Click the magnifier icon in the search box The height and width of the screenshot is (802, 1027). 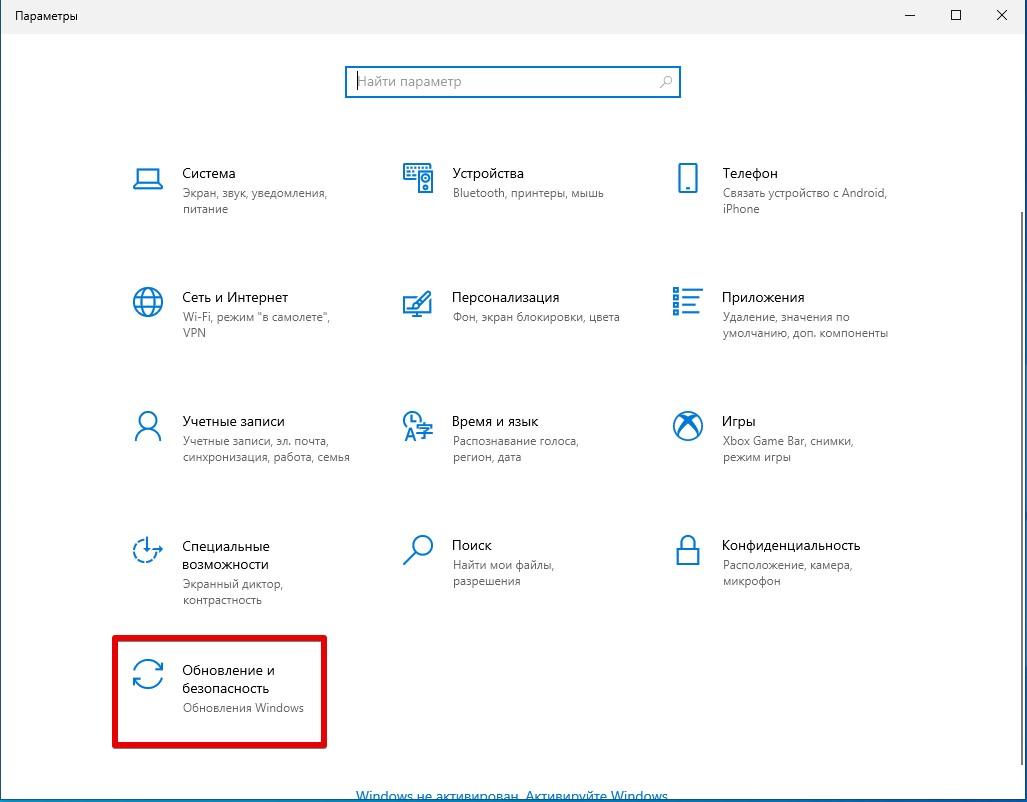[665, 82]
